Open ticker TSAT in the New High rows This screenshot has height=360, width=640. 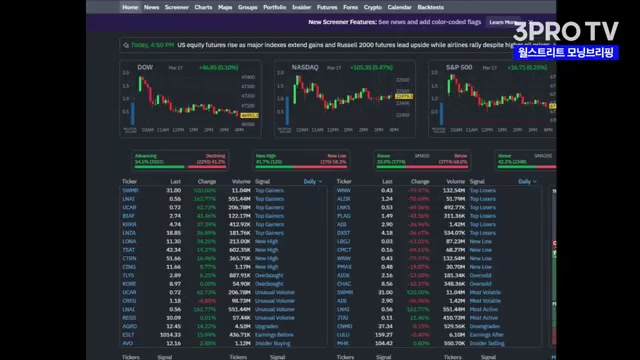point(129,250)
